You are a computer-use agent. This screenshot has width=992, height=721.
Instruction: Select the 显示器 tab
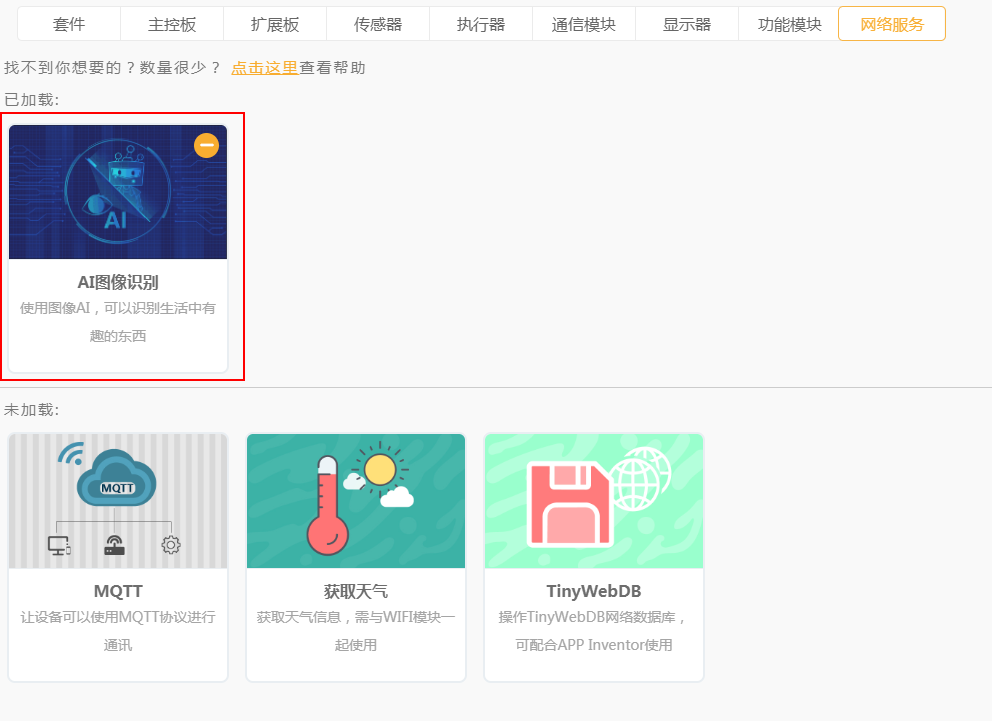pyautogui.click(x=687, y=24)
